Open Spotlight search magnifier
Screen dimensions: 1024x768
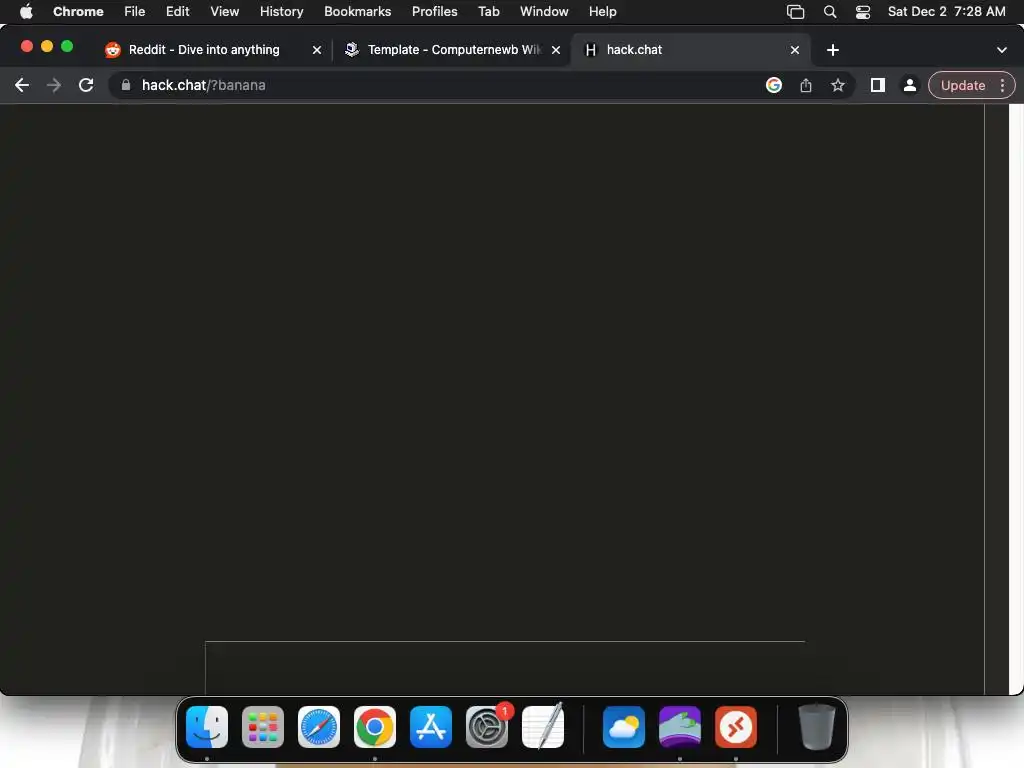pos(830,12)
